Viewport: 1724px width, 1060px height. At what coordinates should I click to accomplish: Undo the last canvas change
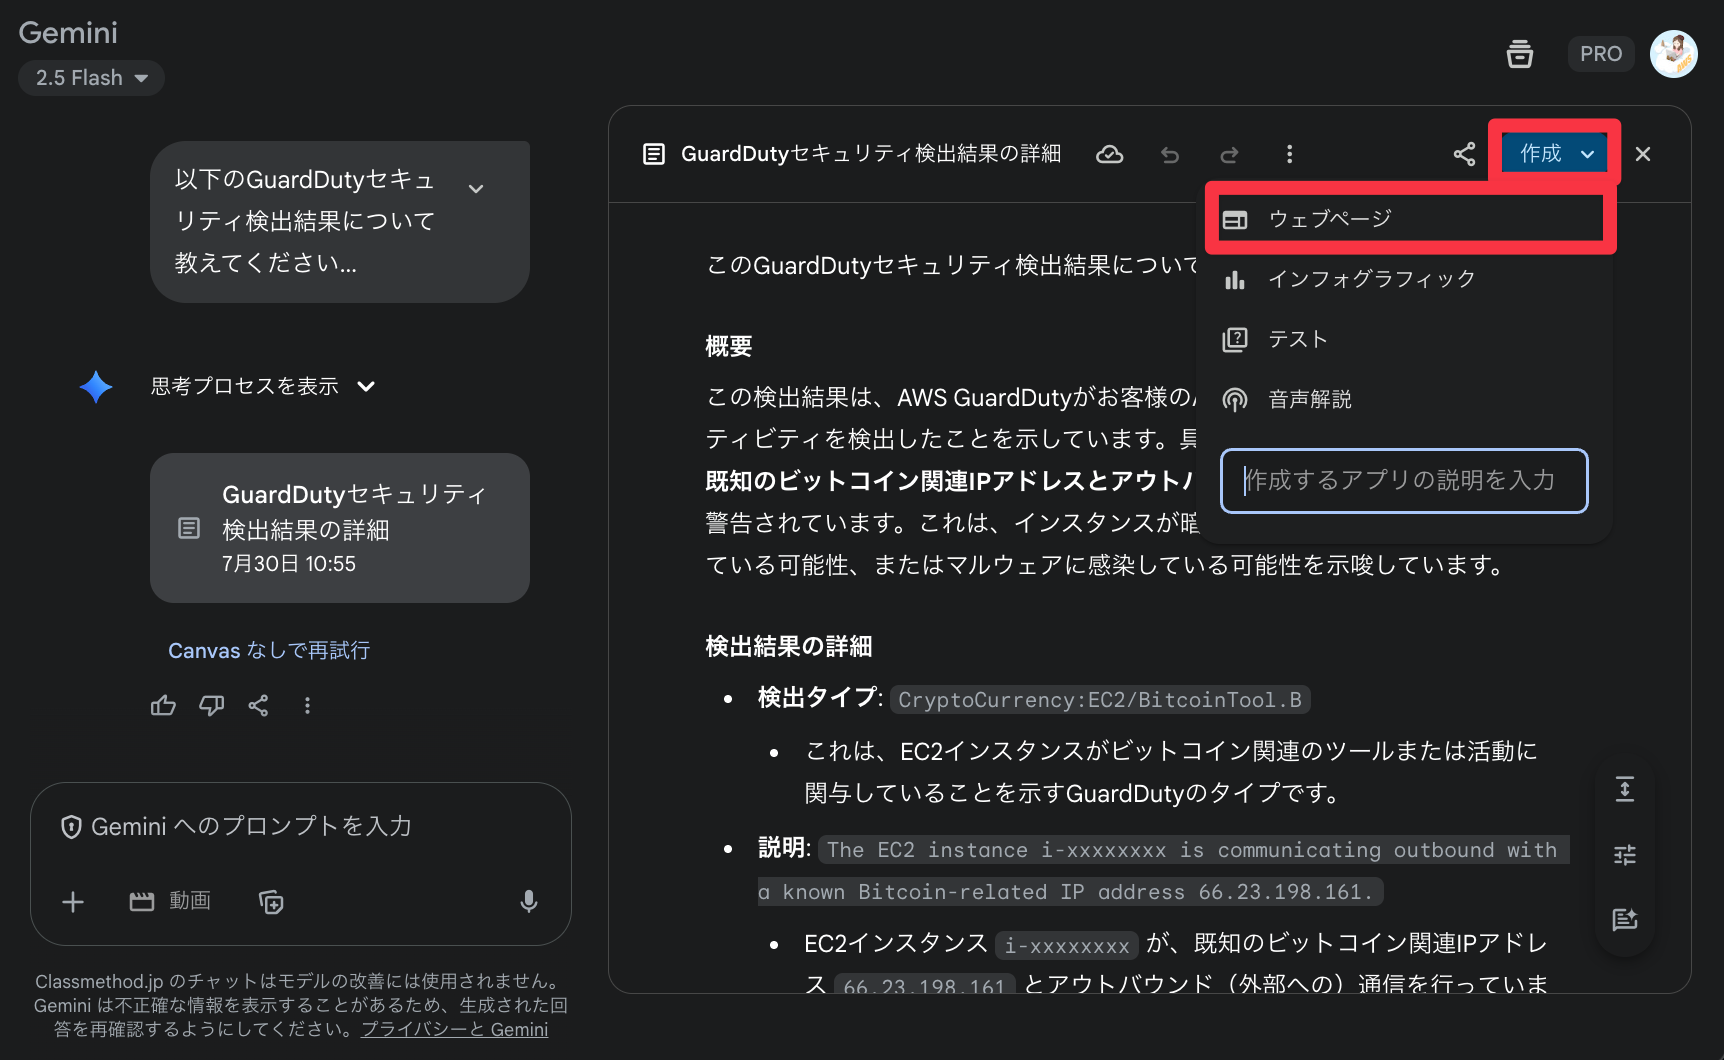(1169, 155)
